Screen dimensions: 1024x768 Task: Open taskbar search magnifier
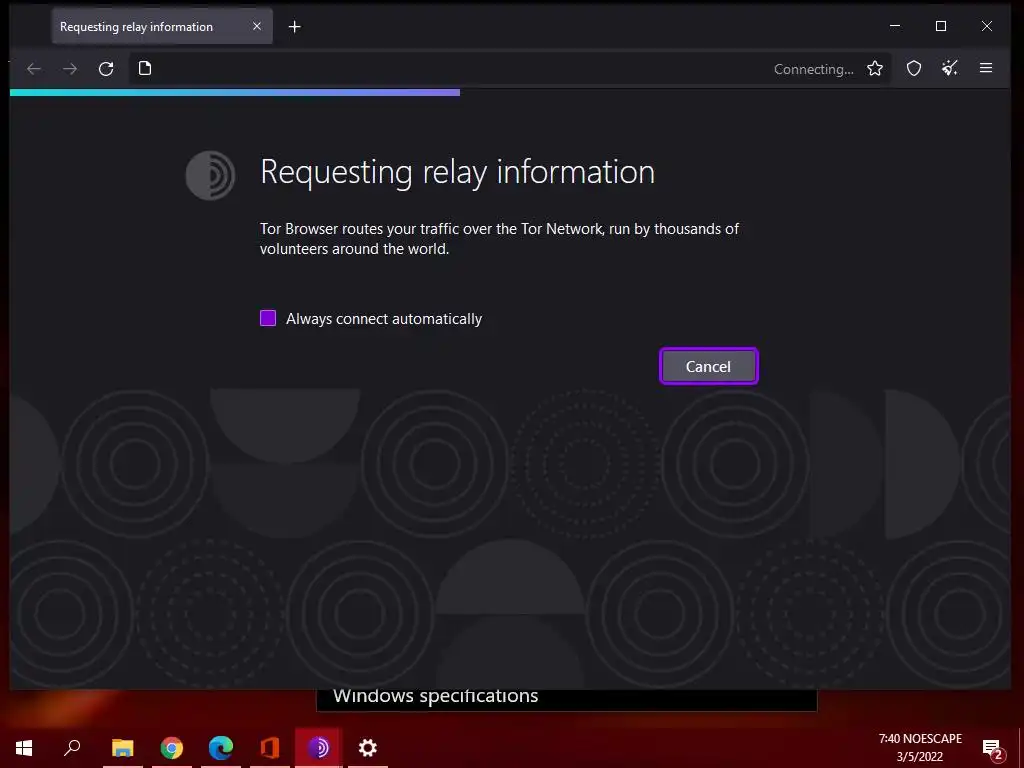(72, 747)
